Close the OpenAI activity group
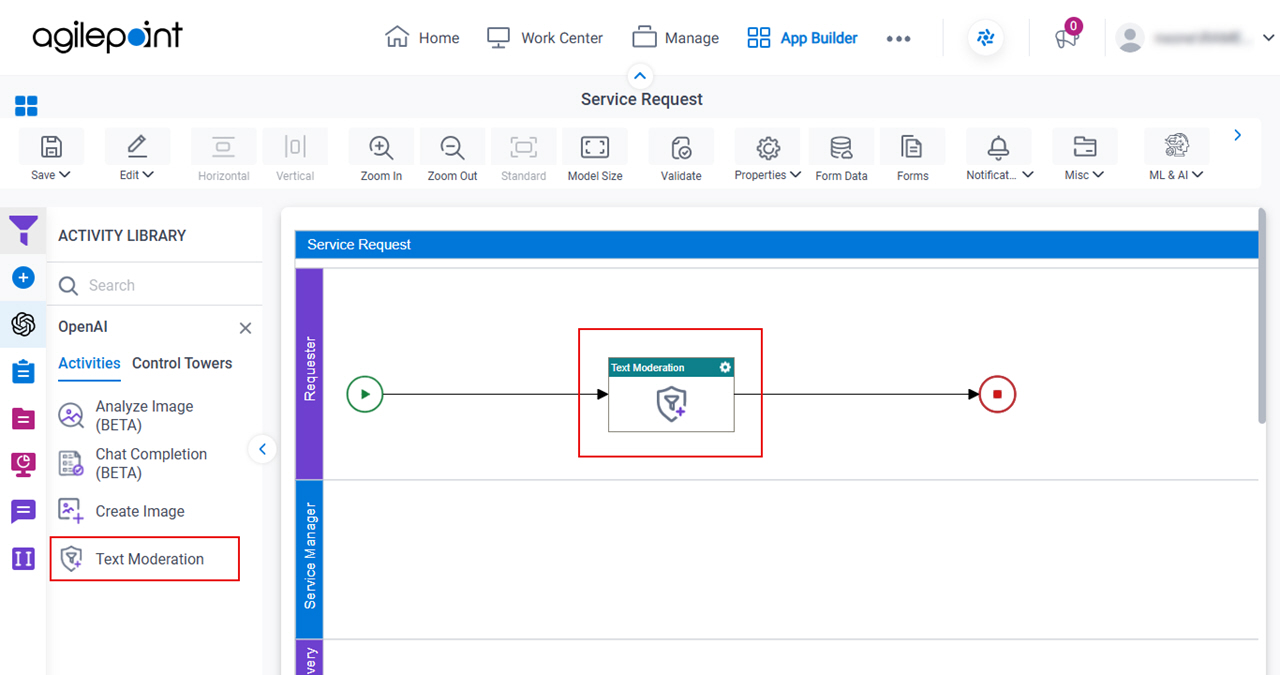Screen dimensions: 1280x675 (x=245, y=328)
